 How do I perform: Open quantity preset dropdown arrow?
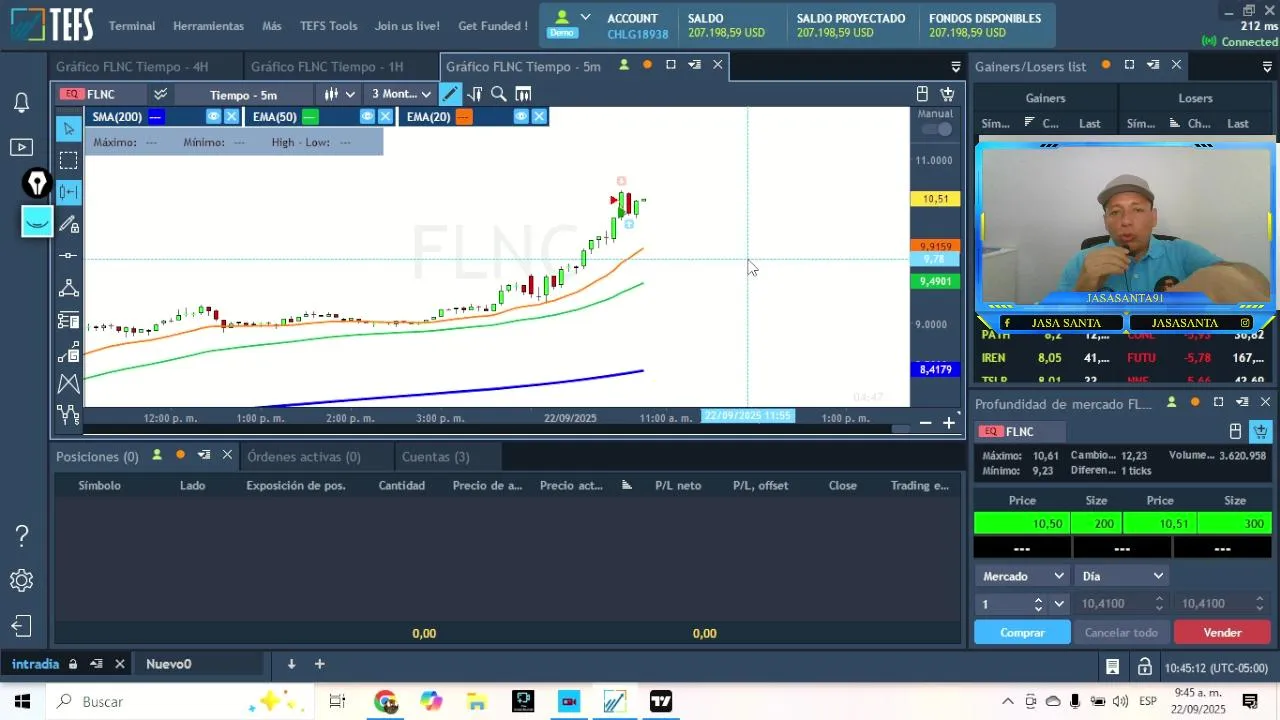pyautogui.click(x=1059, y=604)
